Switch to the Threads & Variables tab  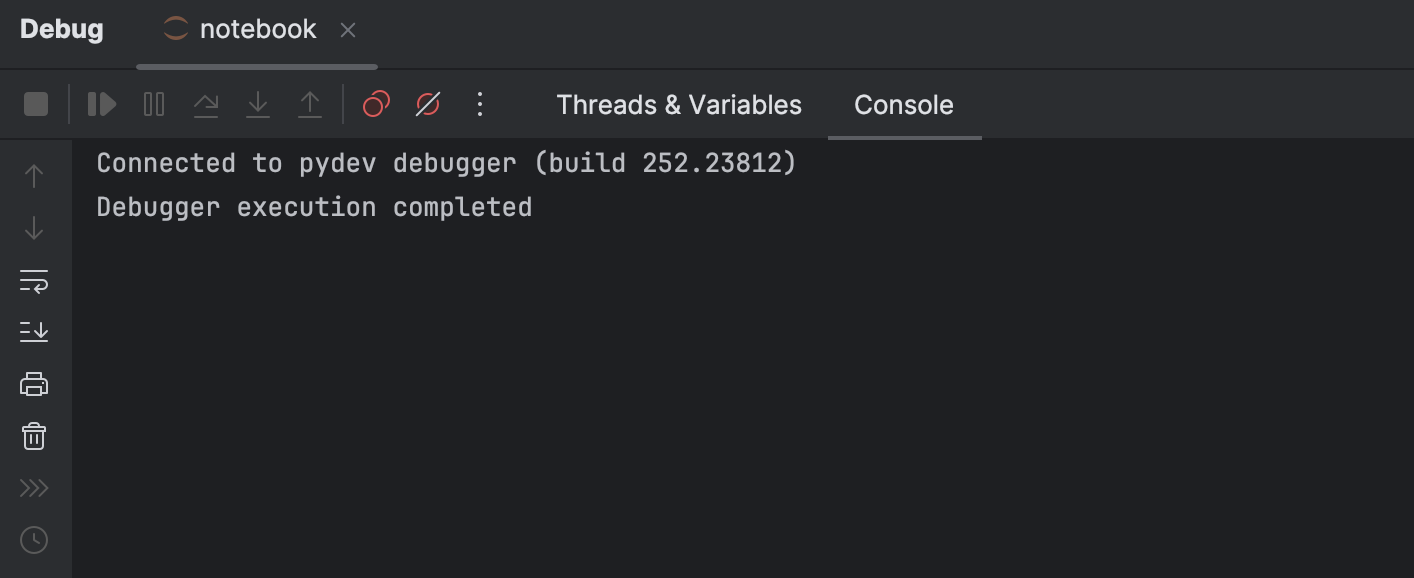pyautogui.click(x=679, y=104)
